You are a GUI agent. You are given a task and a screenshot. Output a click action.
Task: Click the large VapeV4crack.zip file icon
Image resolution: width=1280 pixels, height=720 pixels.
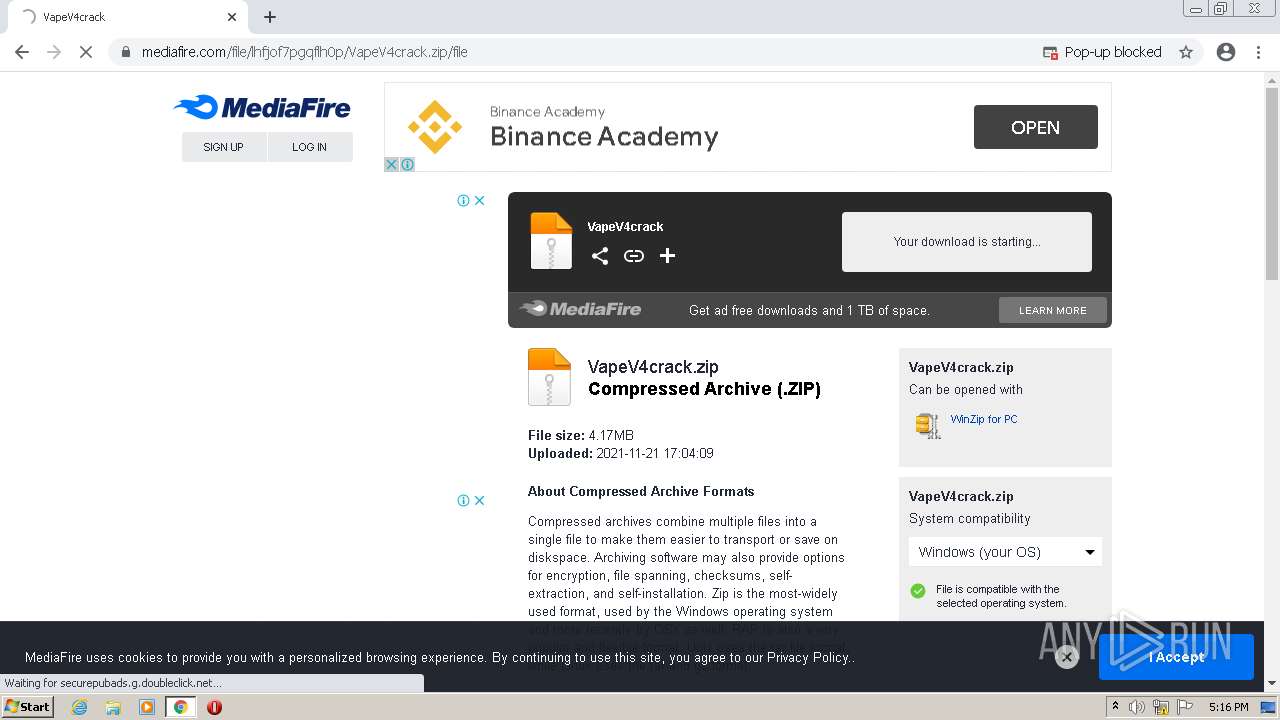pos(549,377)
